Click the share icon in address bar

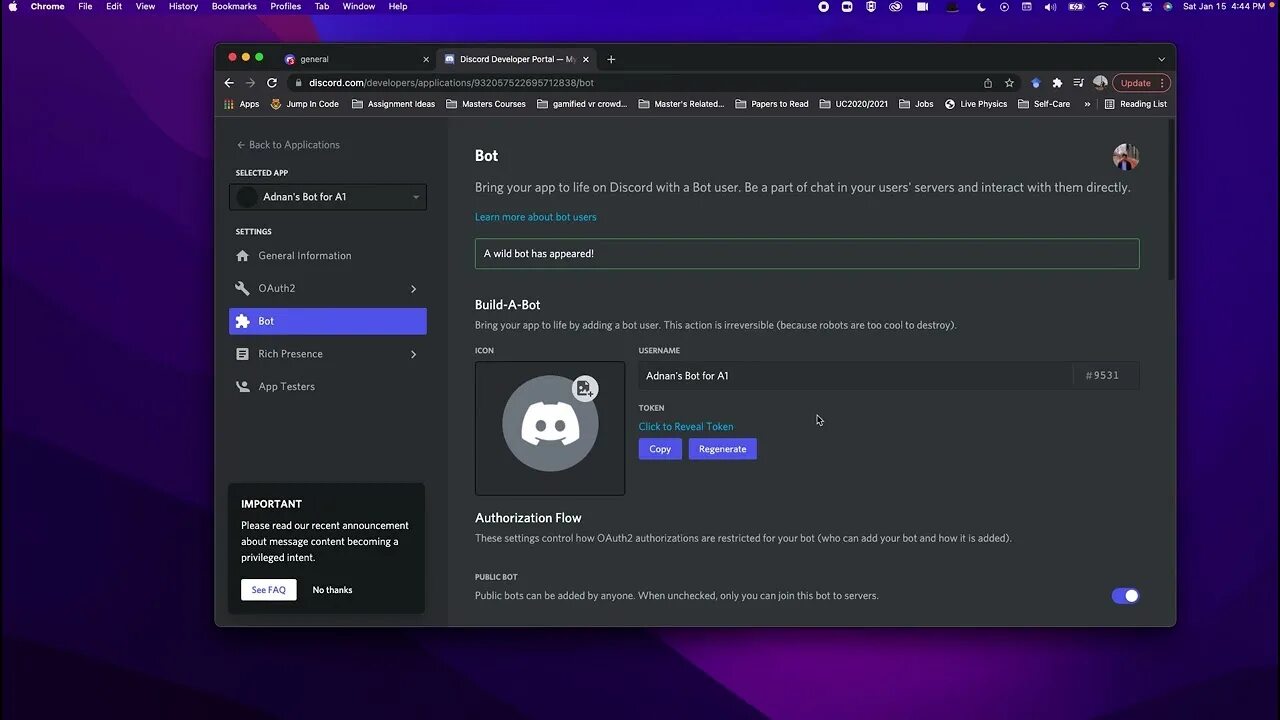(988, 83)
